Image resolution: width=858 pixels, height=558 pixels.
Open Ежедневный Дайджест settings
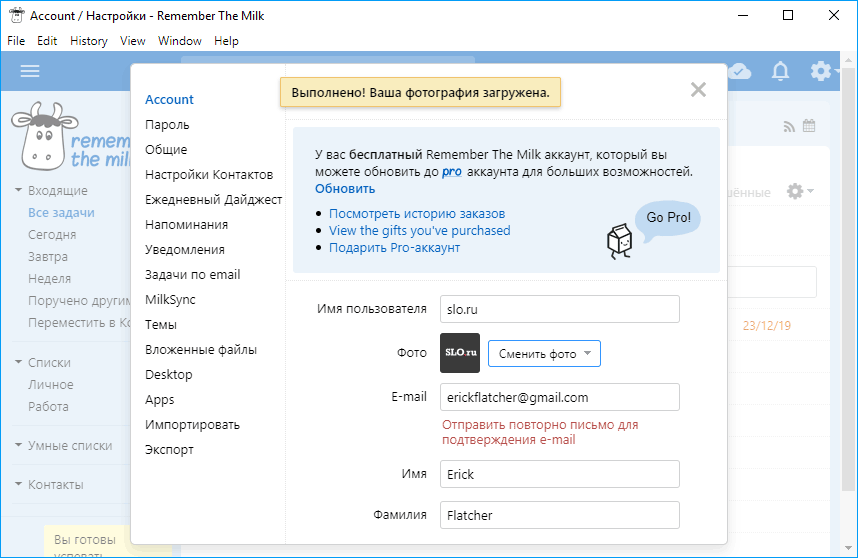213,200
